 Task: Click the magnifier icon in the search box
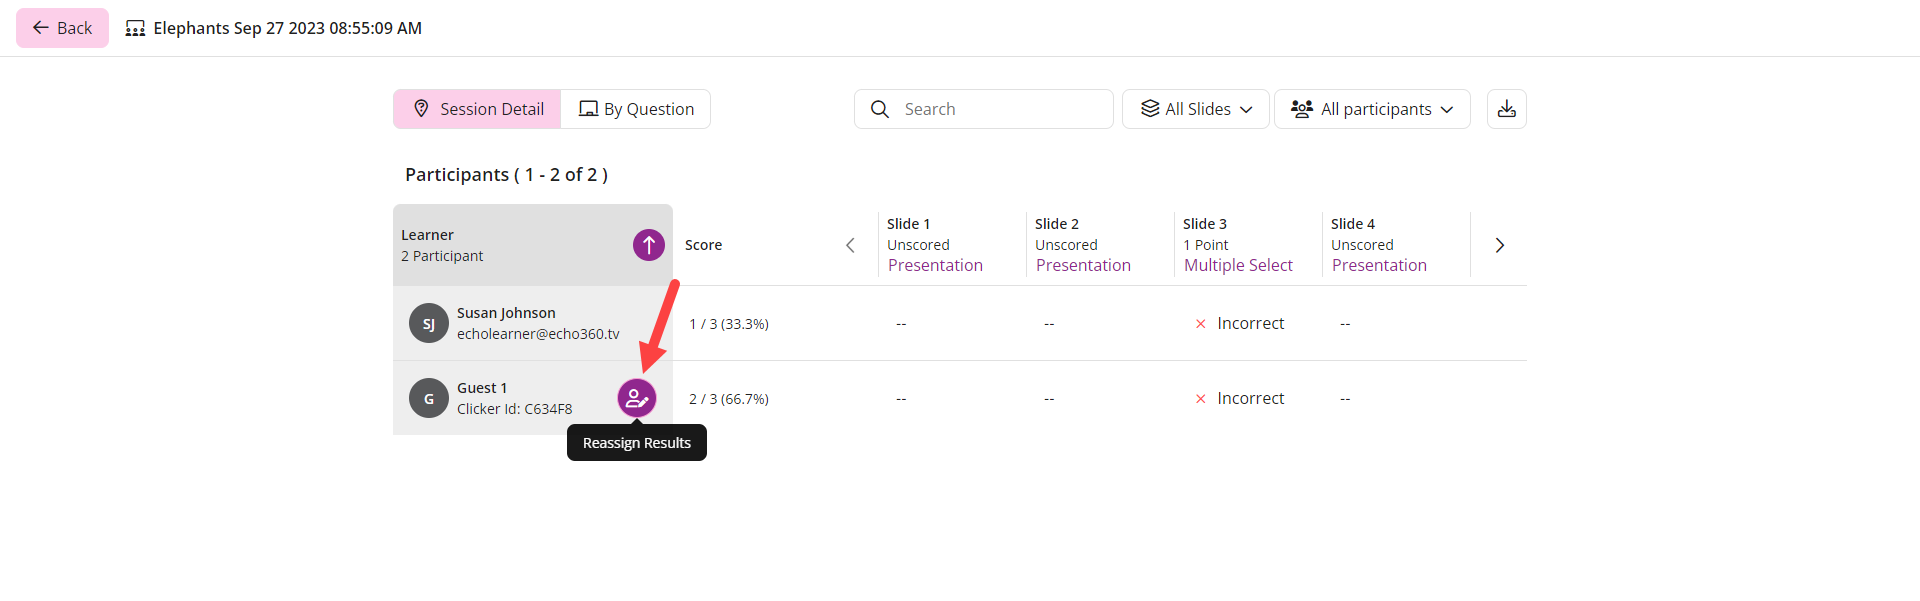[880, 109]
